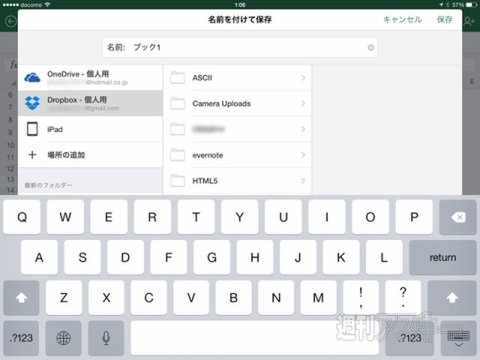
Task: Tap the D key
Action: coord(125,257)
